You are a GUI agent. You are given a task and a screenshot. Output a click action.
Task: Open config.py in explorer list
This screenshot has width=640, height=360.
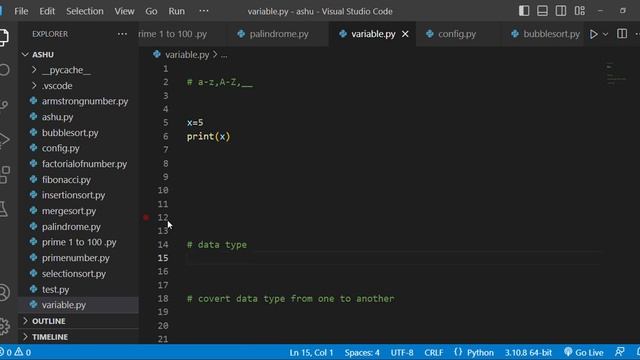(78, 148)
